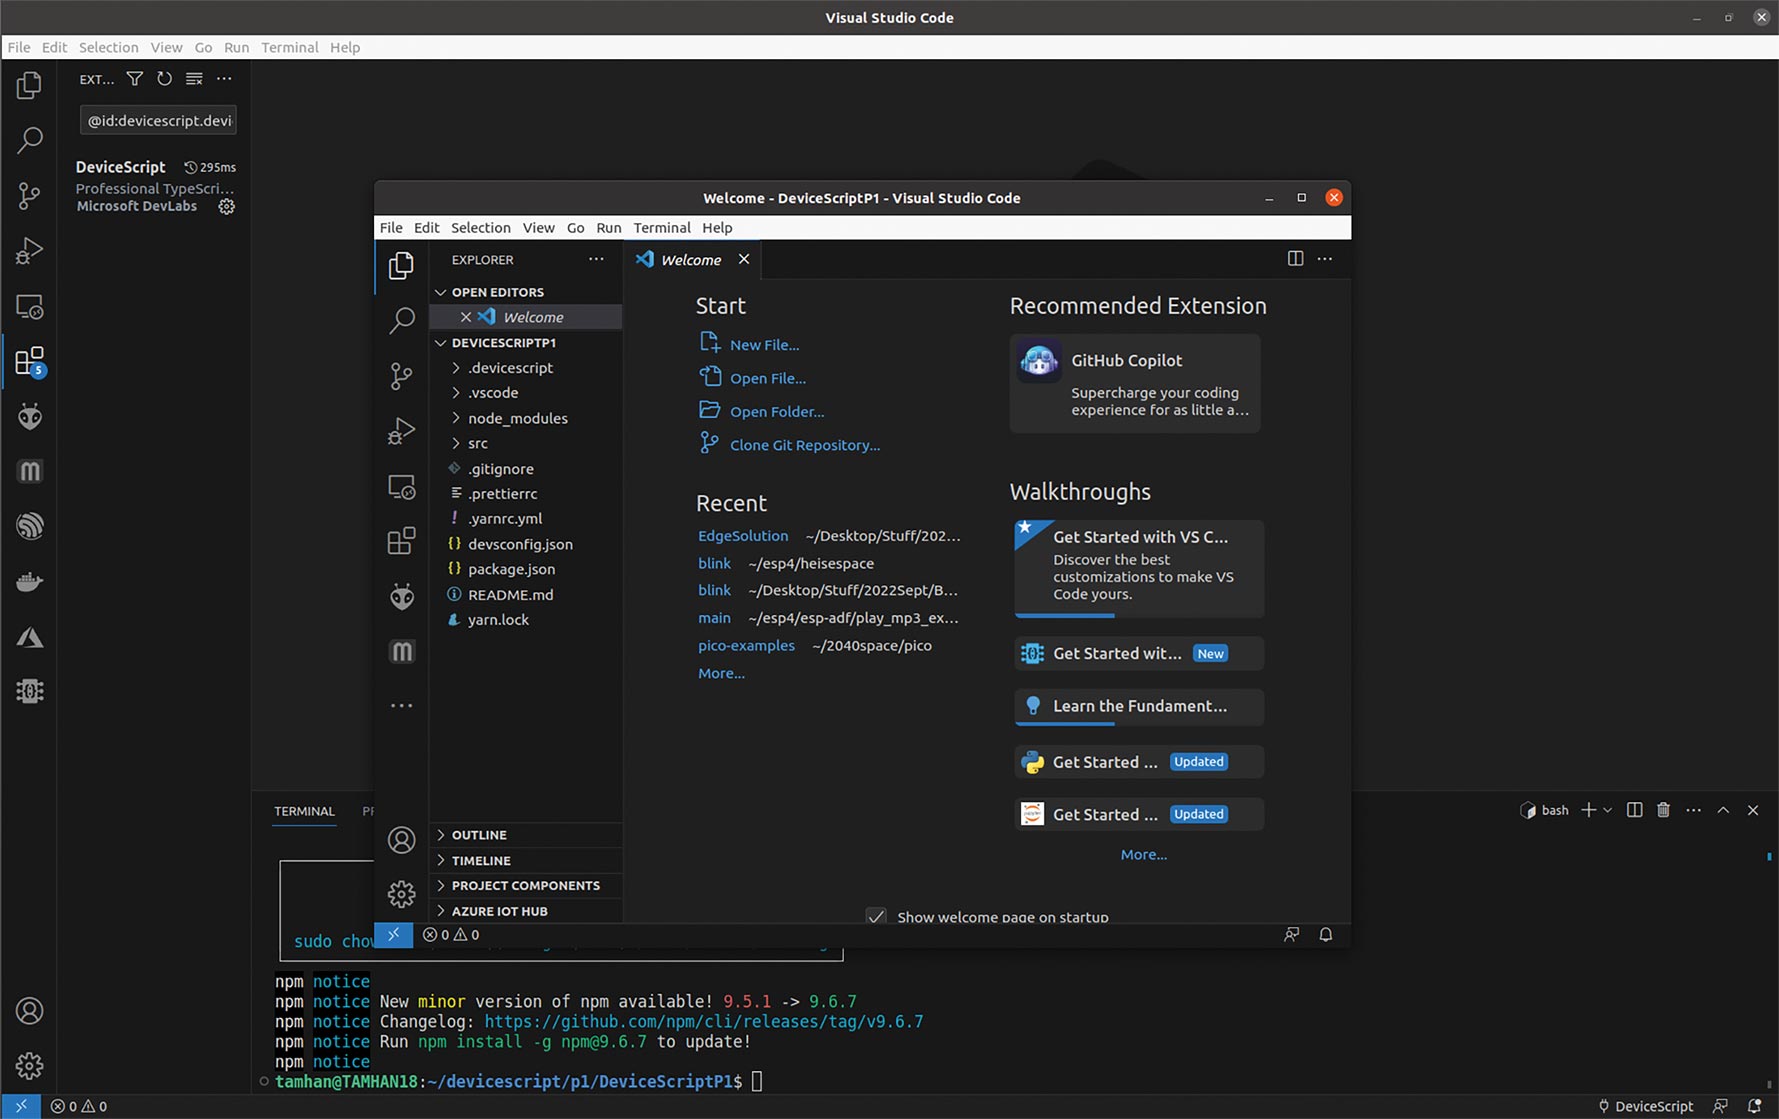Open Search in background window activity bar
The width and height of the screenshot is (1779, 1119).
[x=29, y=140]
